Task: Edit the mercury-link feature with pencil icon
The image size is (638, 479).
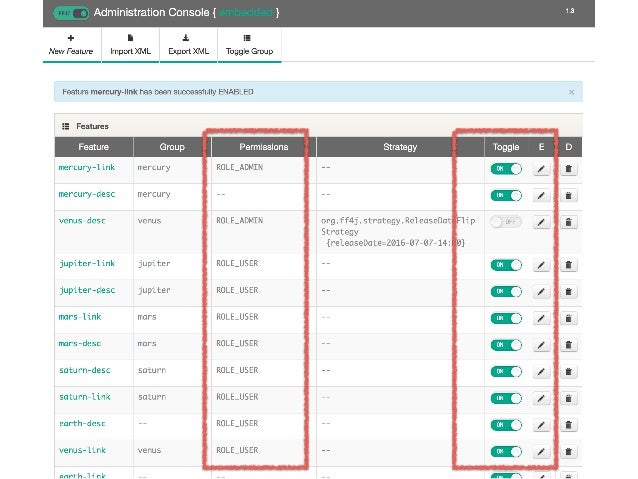Action: [x=541, y=169]
